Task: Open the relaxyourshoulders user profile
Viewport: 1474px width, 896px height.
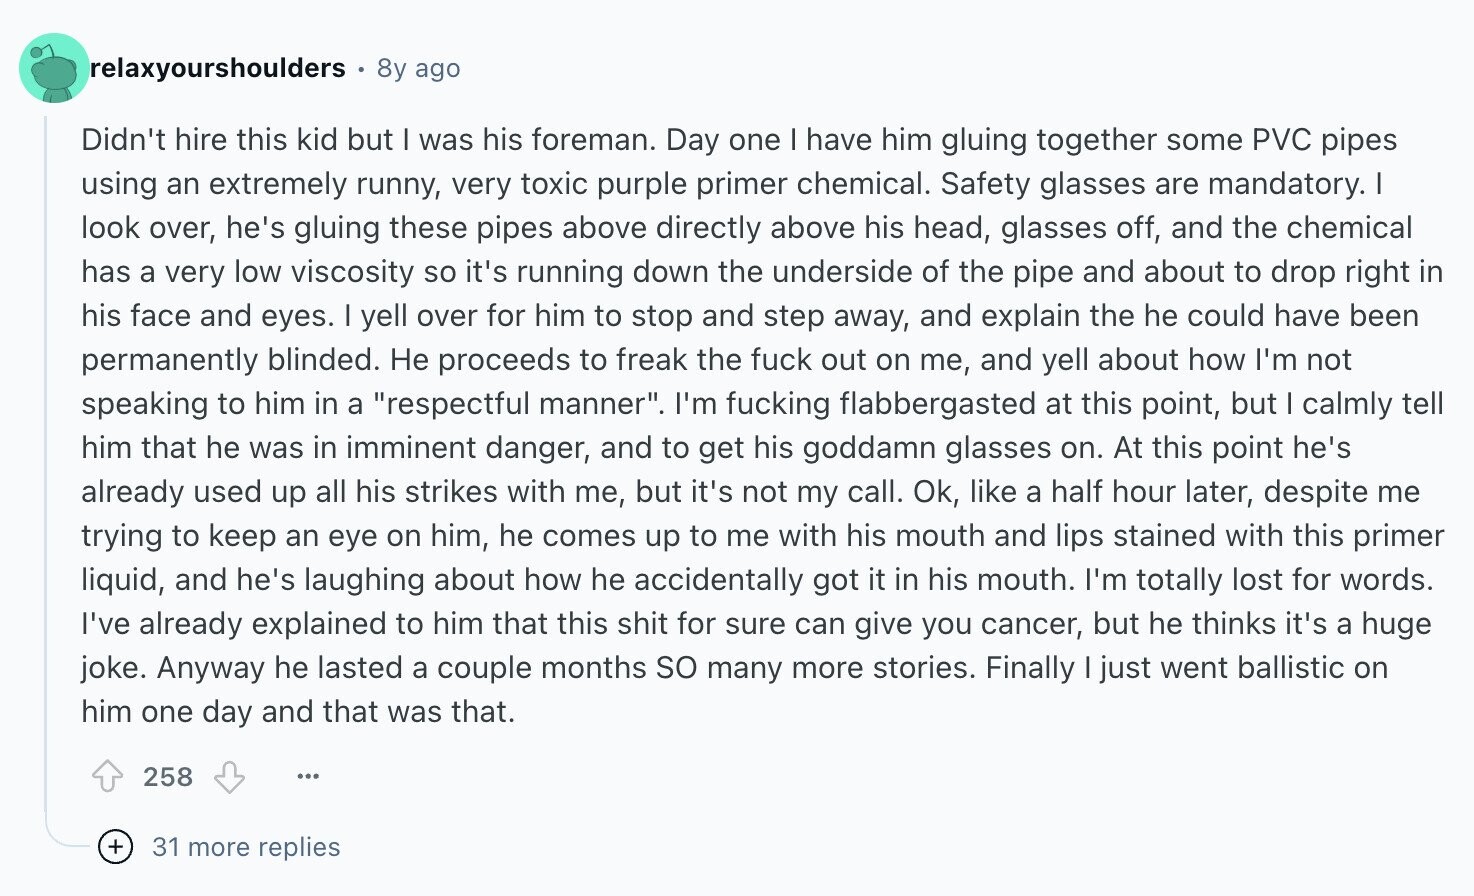Action: (x=218, y=68)
